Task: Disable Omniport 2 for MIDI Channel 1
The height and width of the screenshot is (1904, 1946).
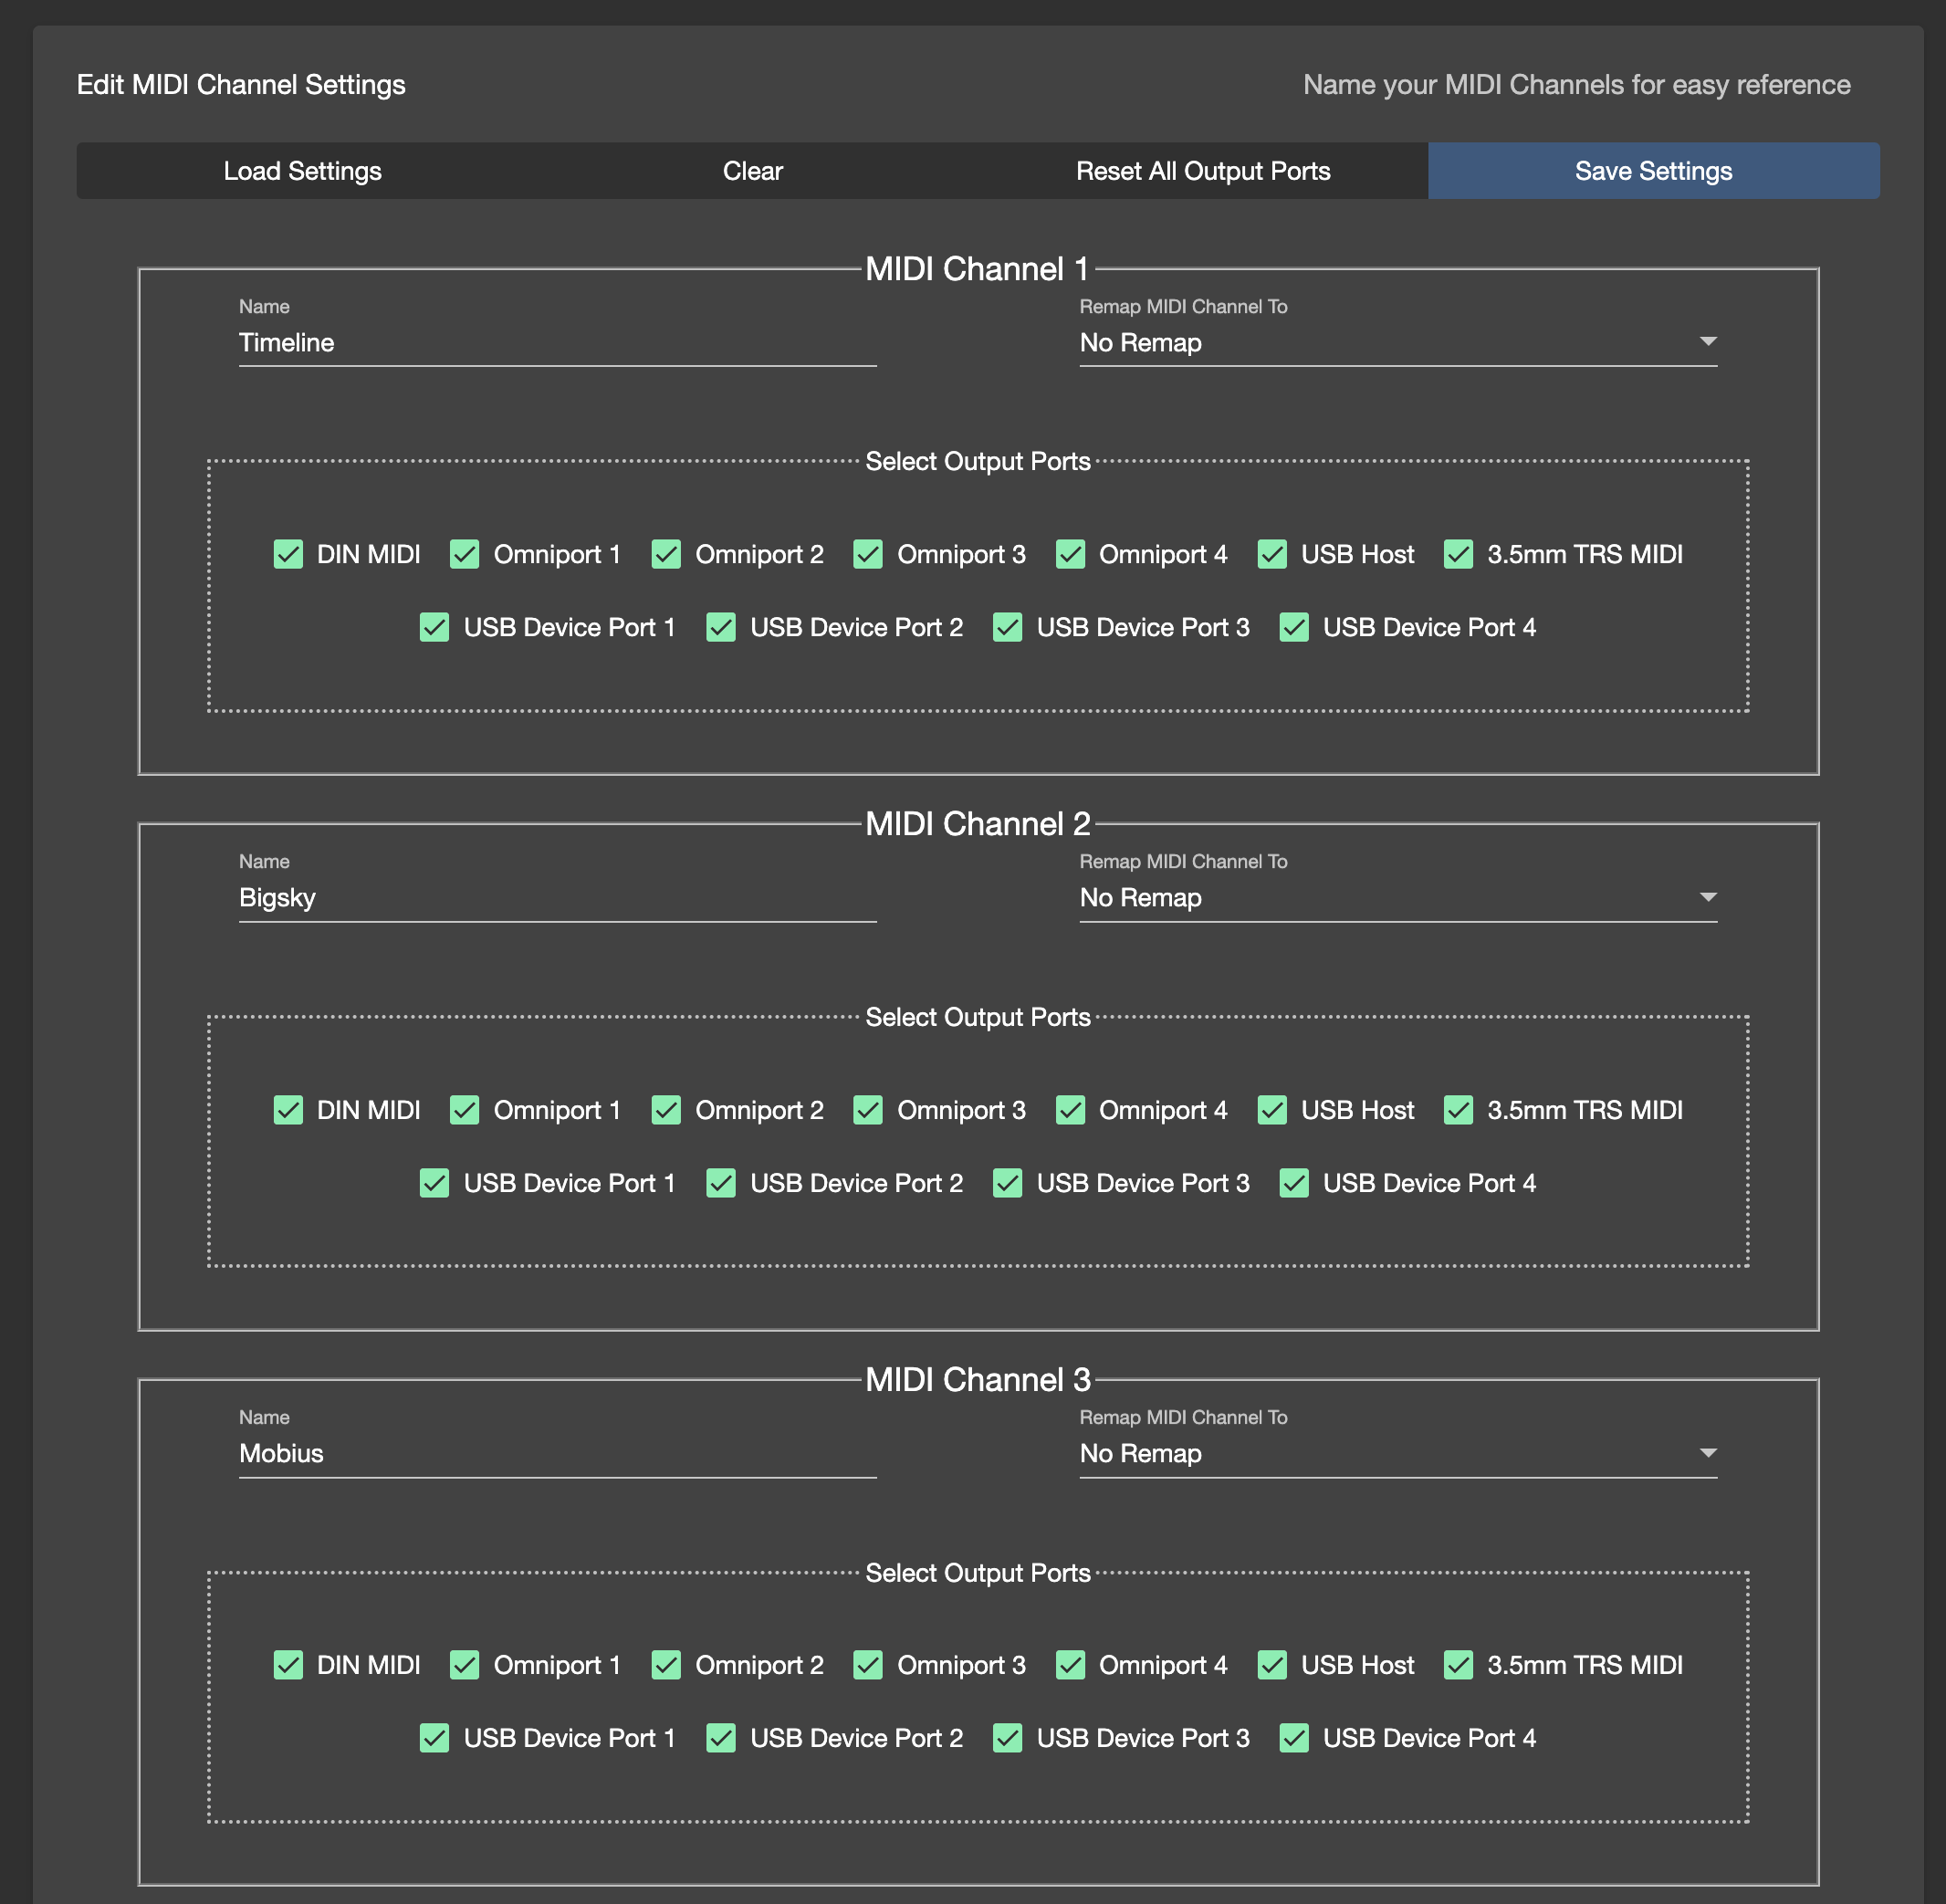Action: [666, 554]
